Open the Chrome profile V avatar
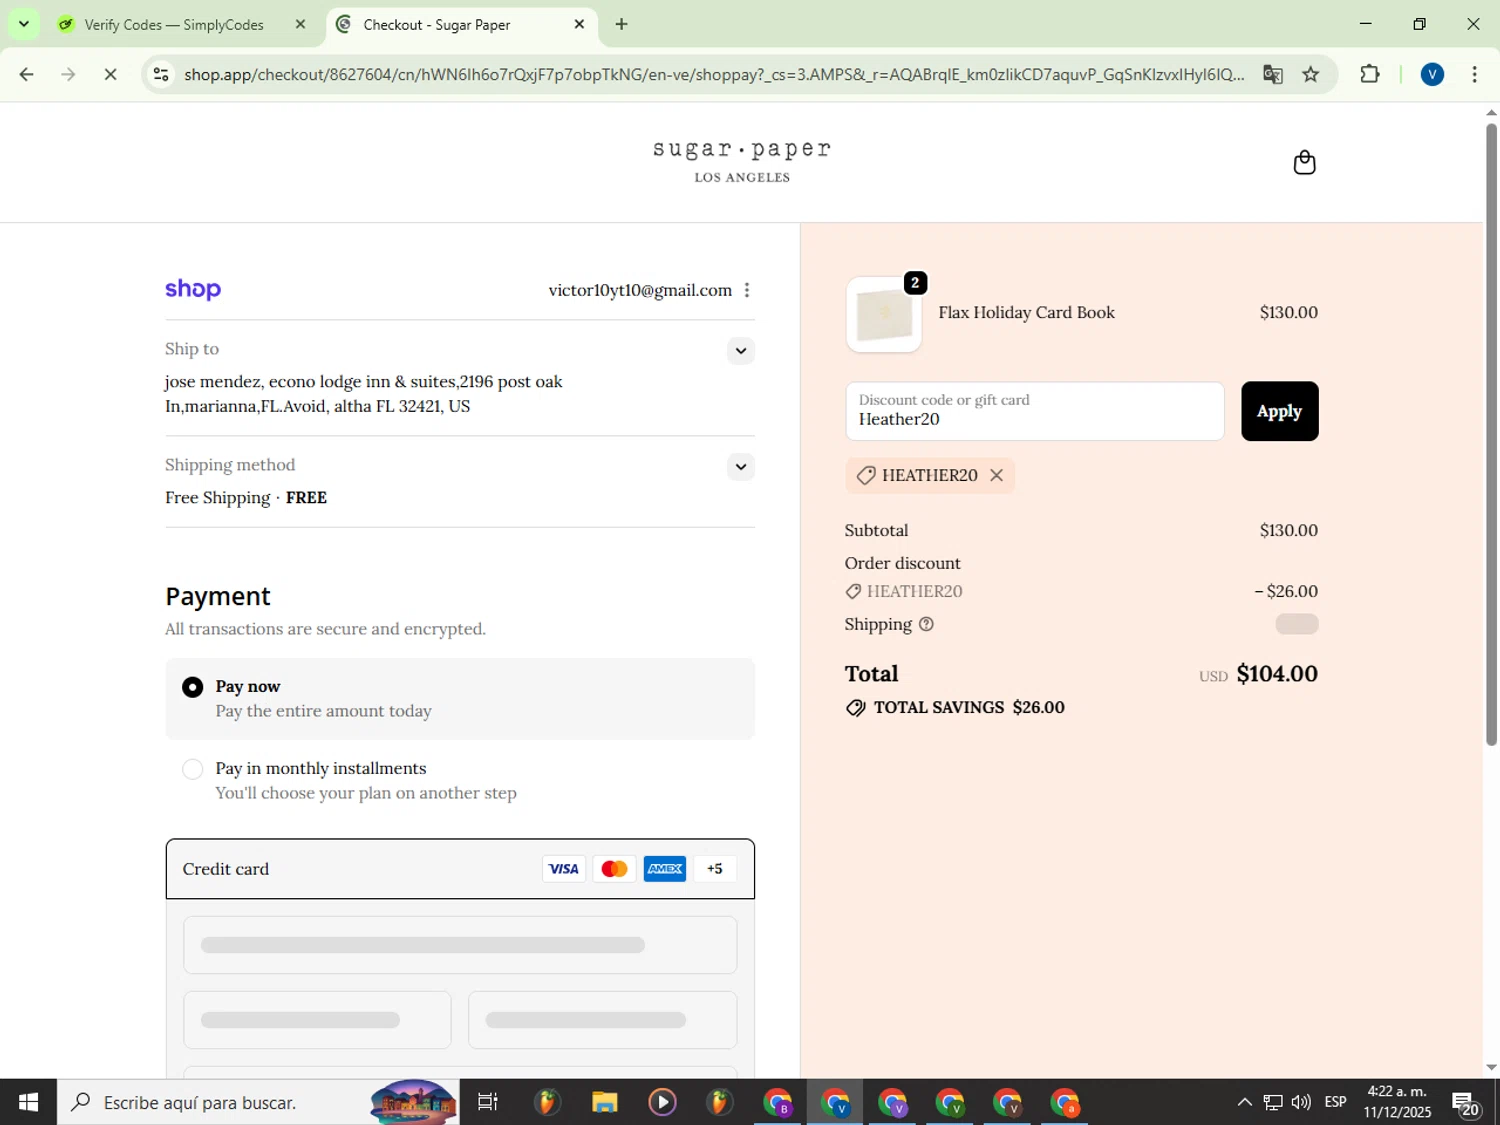This screenshot has height=1125, width=1500. [x=1432, y=74]
